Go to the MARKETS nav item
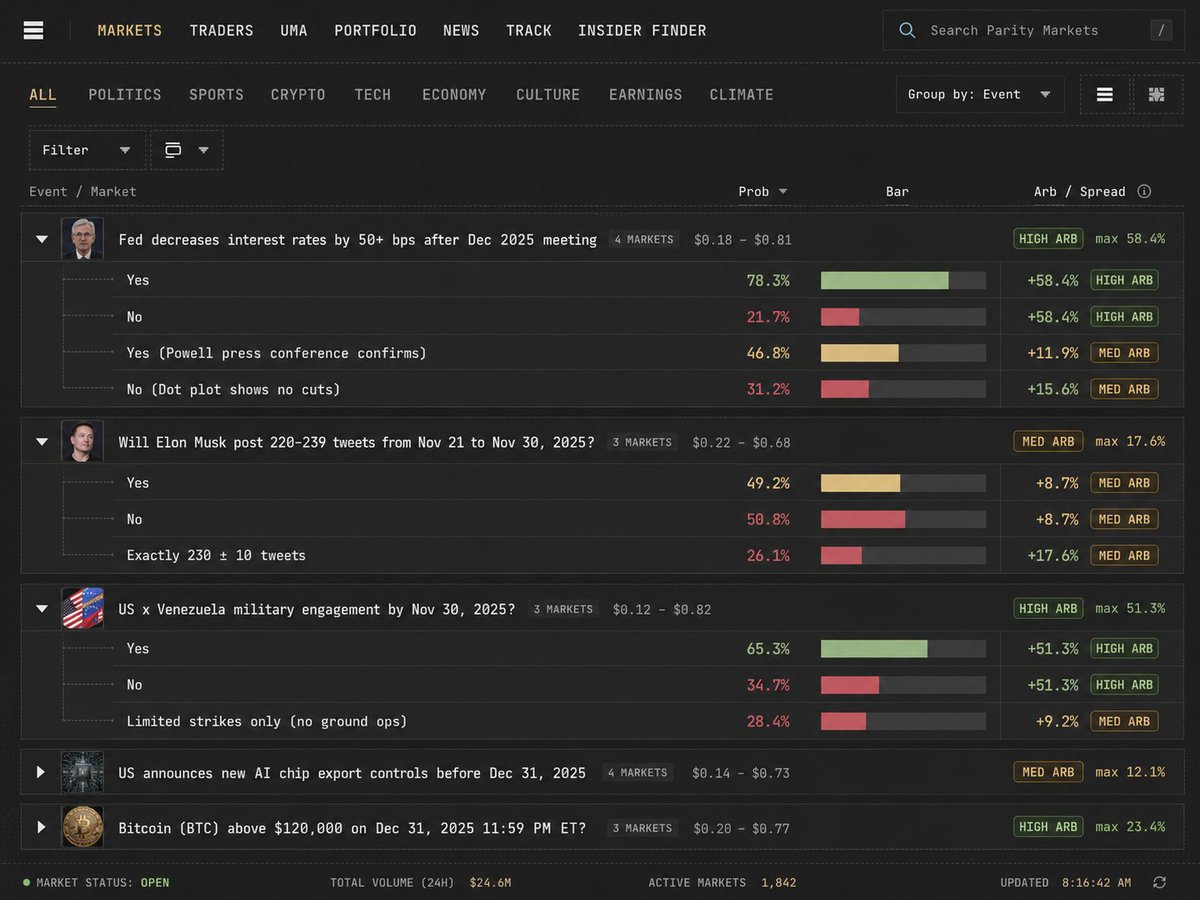1200x900 pixels. coord(129,30)
